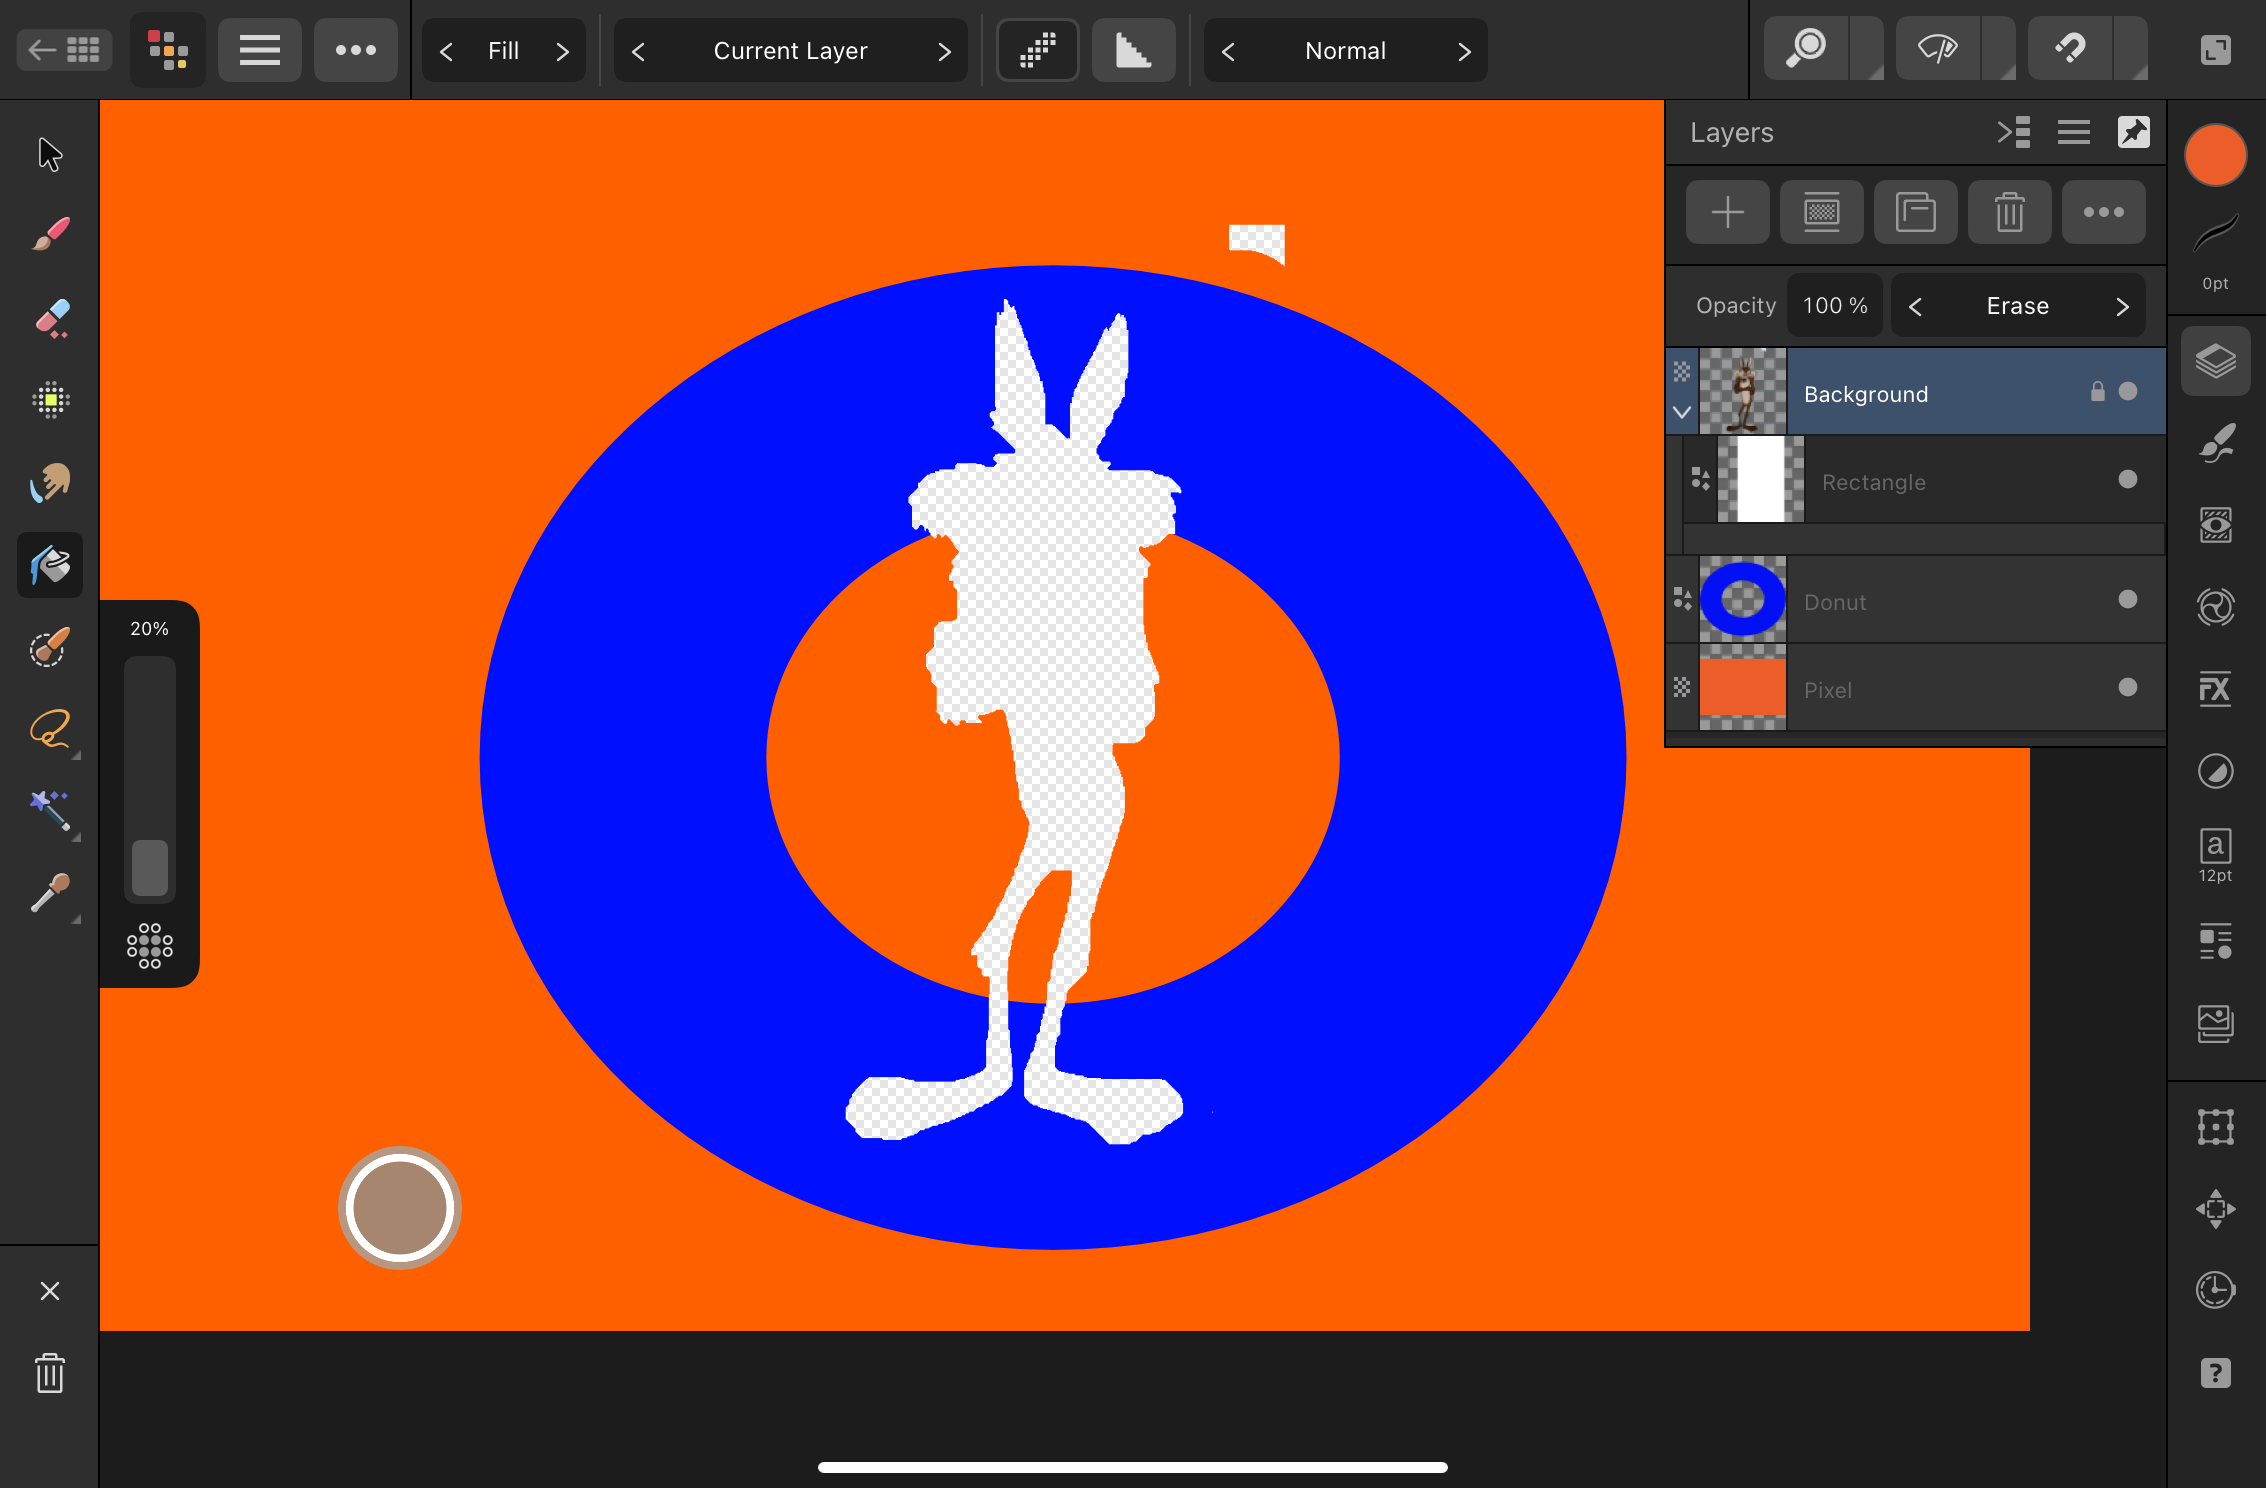Open the Stock images studio icon

[x=2216, y=1023]
